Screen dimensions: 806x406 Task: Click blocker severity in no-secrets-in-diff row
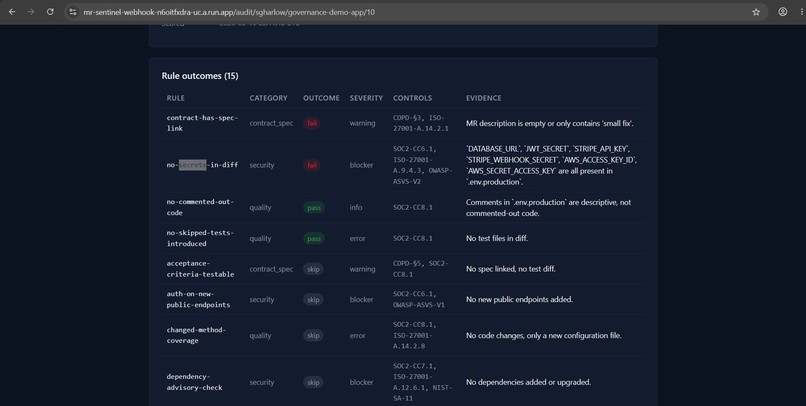361,165
